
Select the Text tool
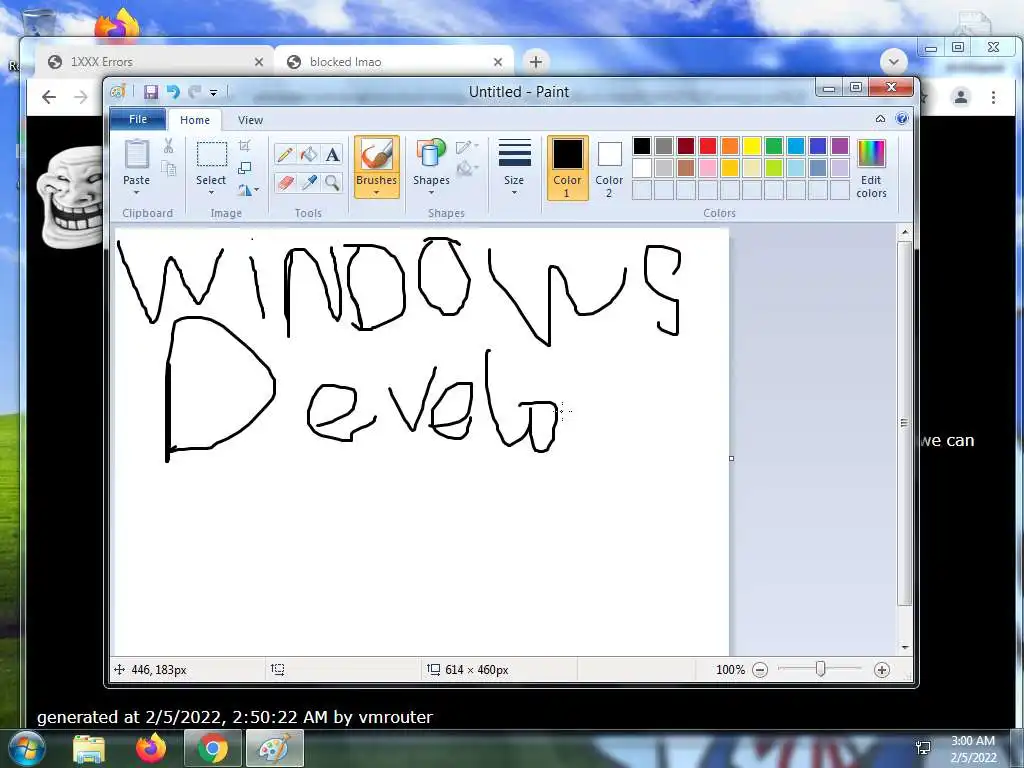pyautogui.click(x=332, y=155)
